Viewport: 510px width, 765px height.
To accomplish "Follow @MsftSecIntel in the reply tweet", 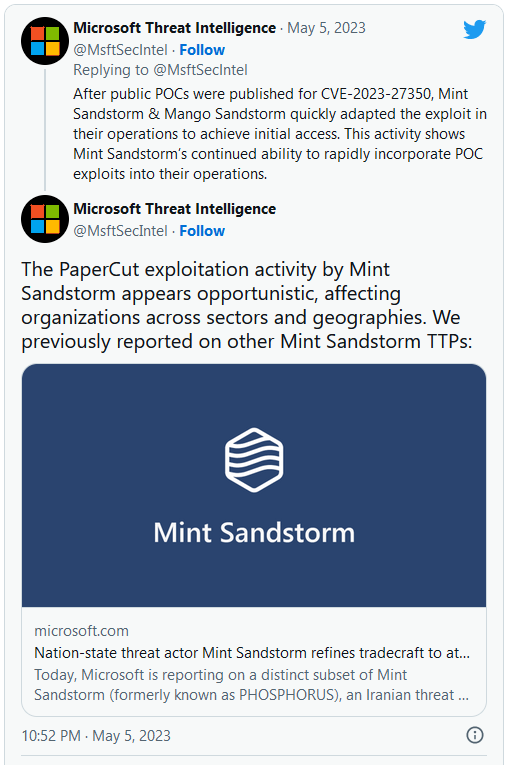I will [x=202, y=50].
